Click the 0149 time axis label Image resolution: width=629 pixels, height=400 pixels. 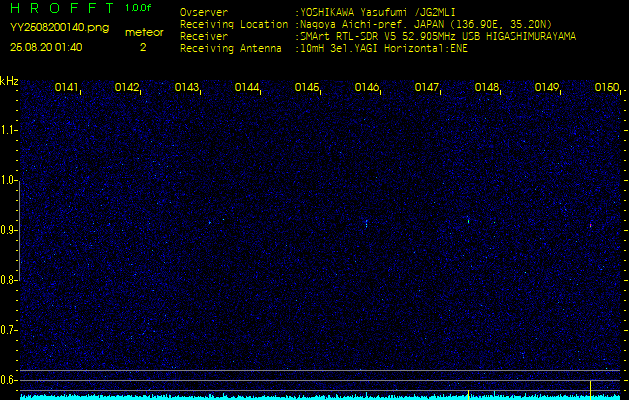[x=547, y=87]
